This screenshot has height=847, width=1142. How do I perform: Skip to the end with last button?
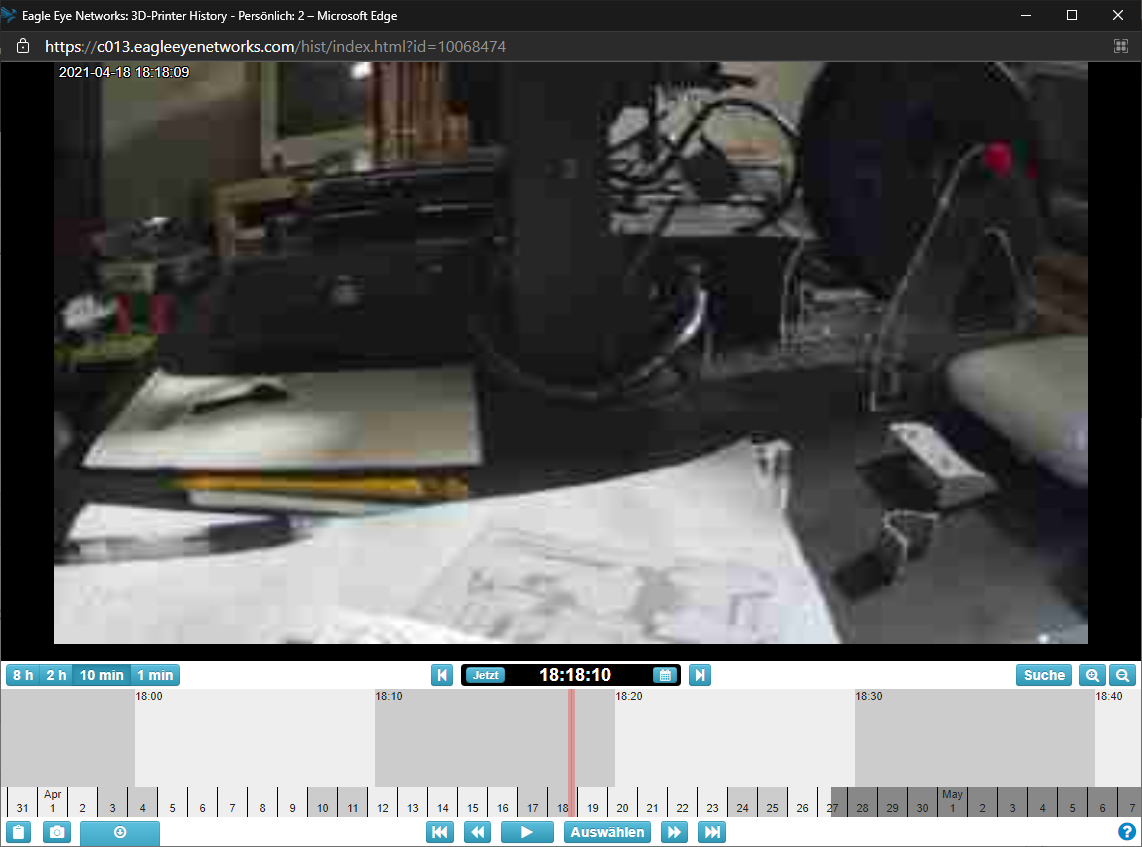coord(712,832)
